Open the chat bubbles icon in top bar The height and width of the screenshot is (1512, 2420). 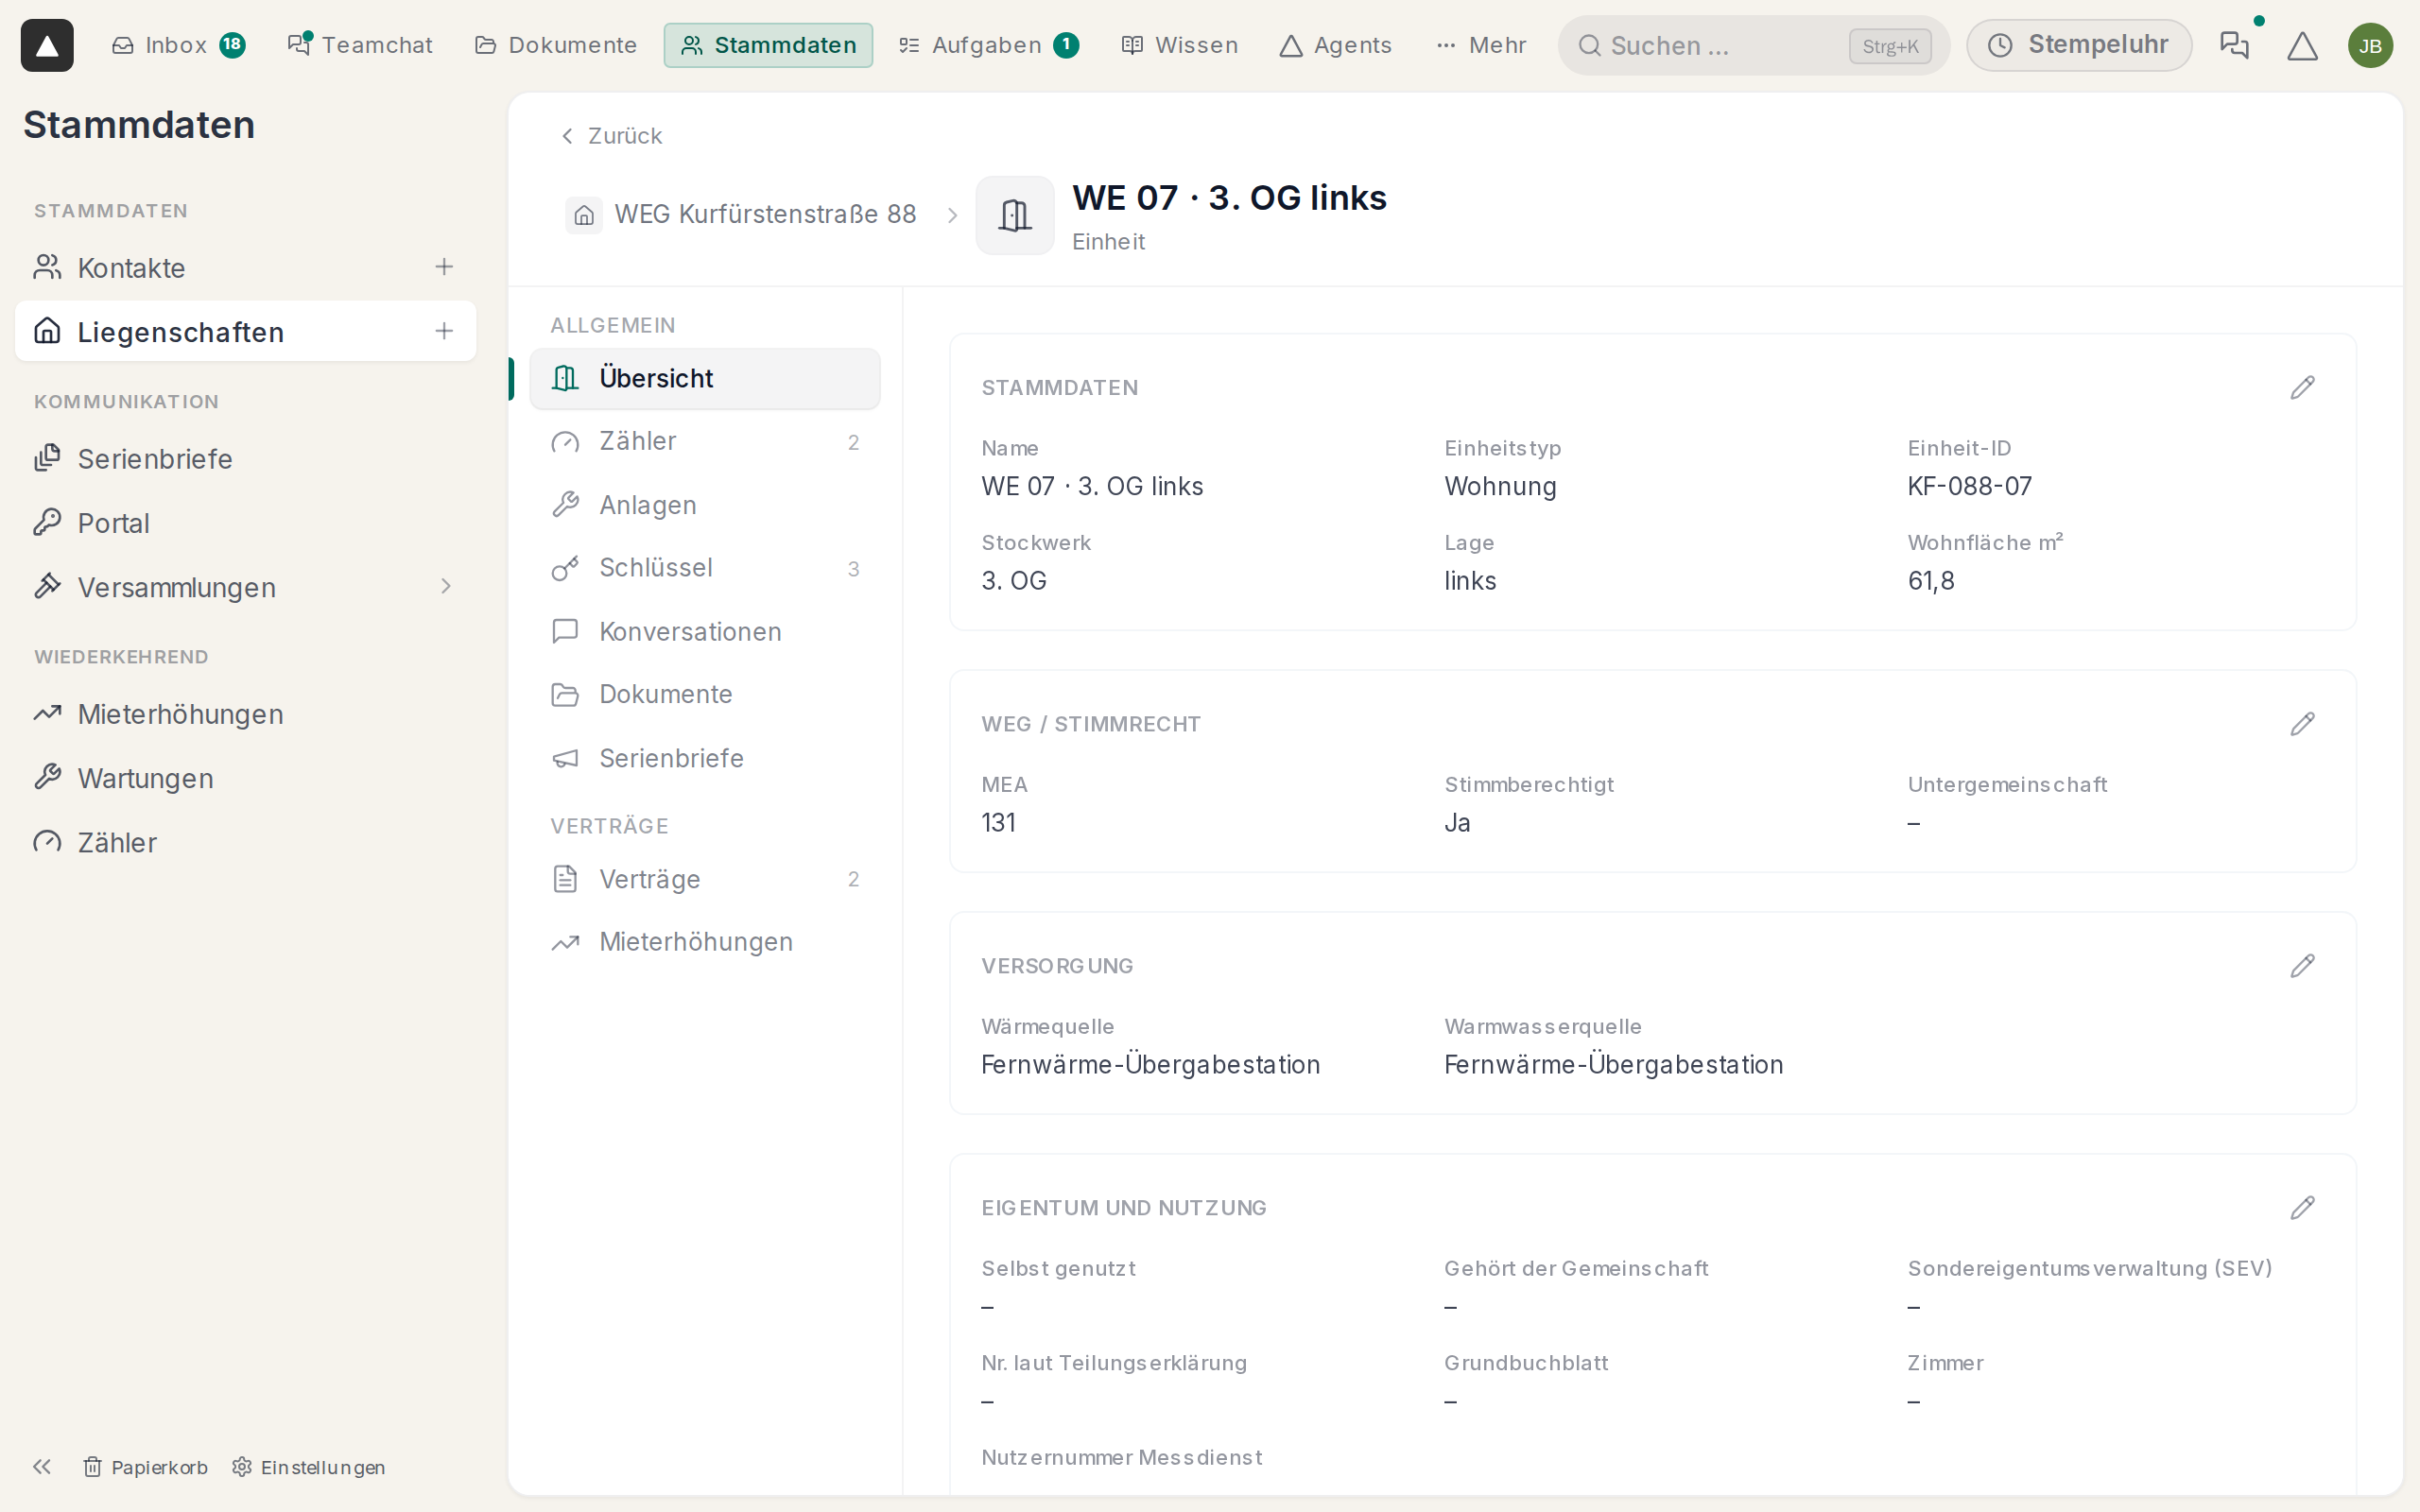coord(2234,45)
